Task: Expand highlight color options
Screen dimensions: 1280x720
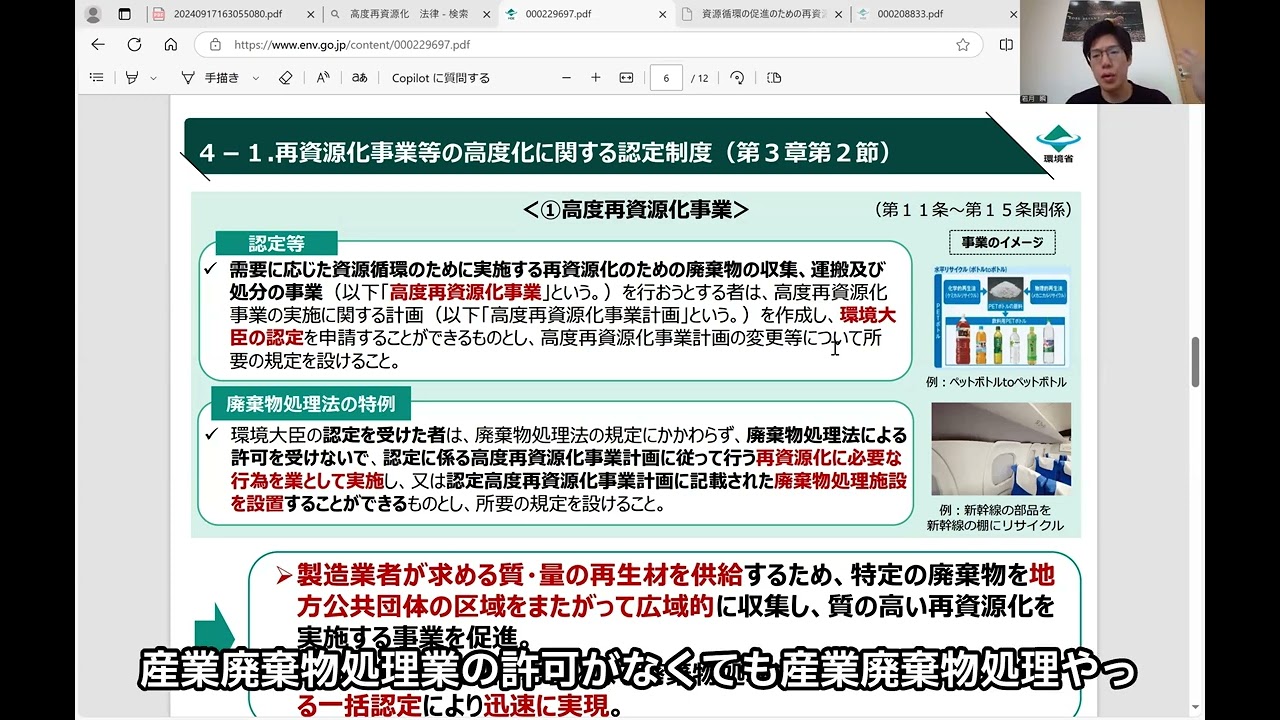Action: tap(153, 78)
